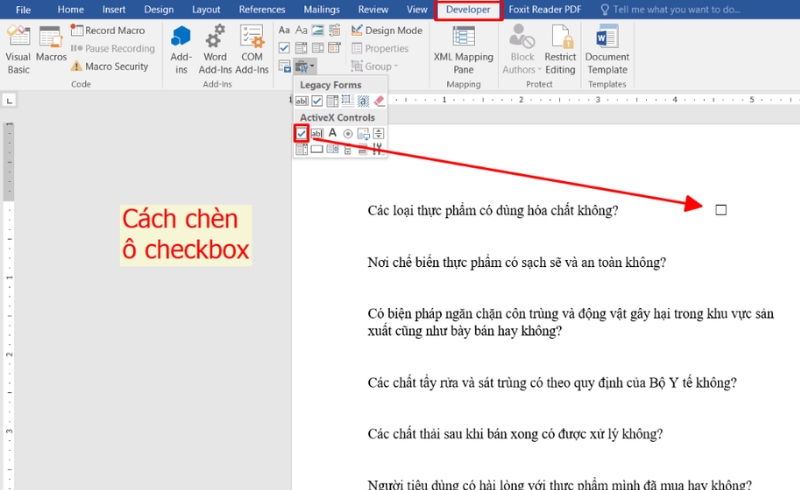Insert Legacy Forms drop-down form field
This screenshot has width=800, height=490.
[x=333, y=101]
